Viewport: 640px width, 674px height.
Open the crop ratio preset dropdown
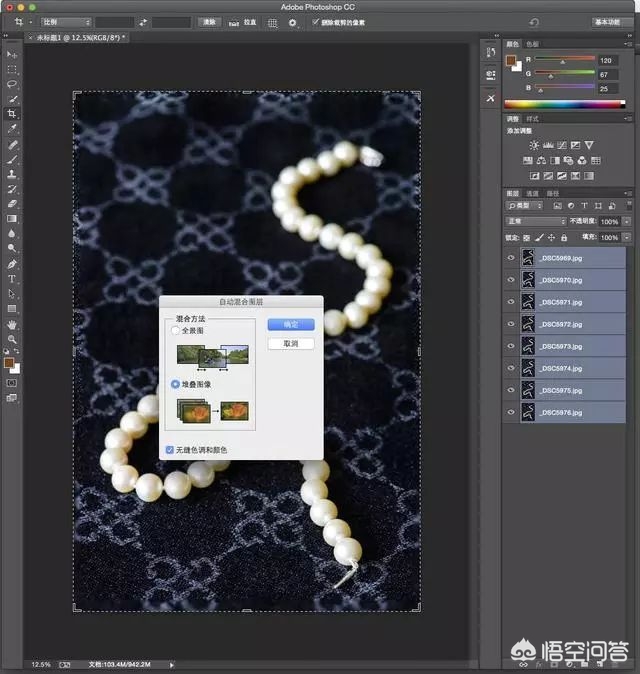(x=66, y=22)
